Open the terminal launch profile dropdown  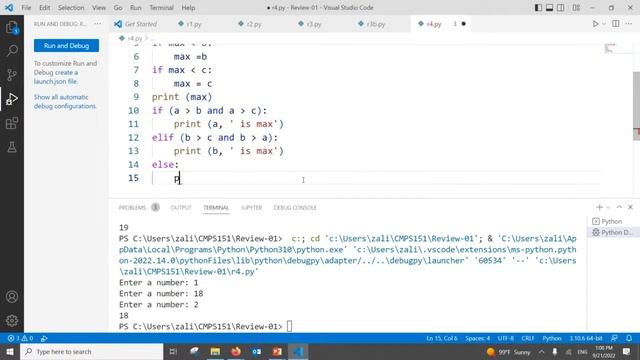click(x=608, y=207)
